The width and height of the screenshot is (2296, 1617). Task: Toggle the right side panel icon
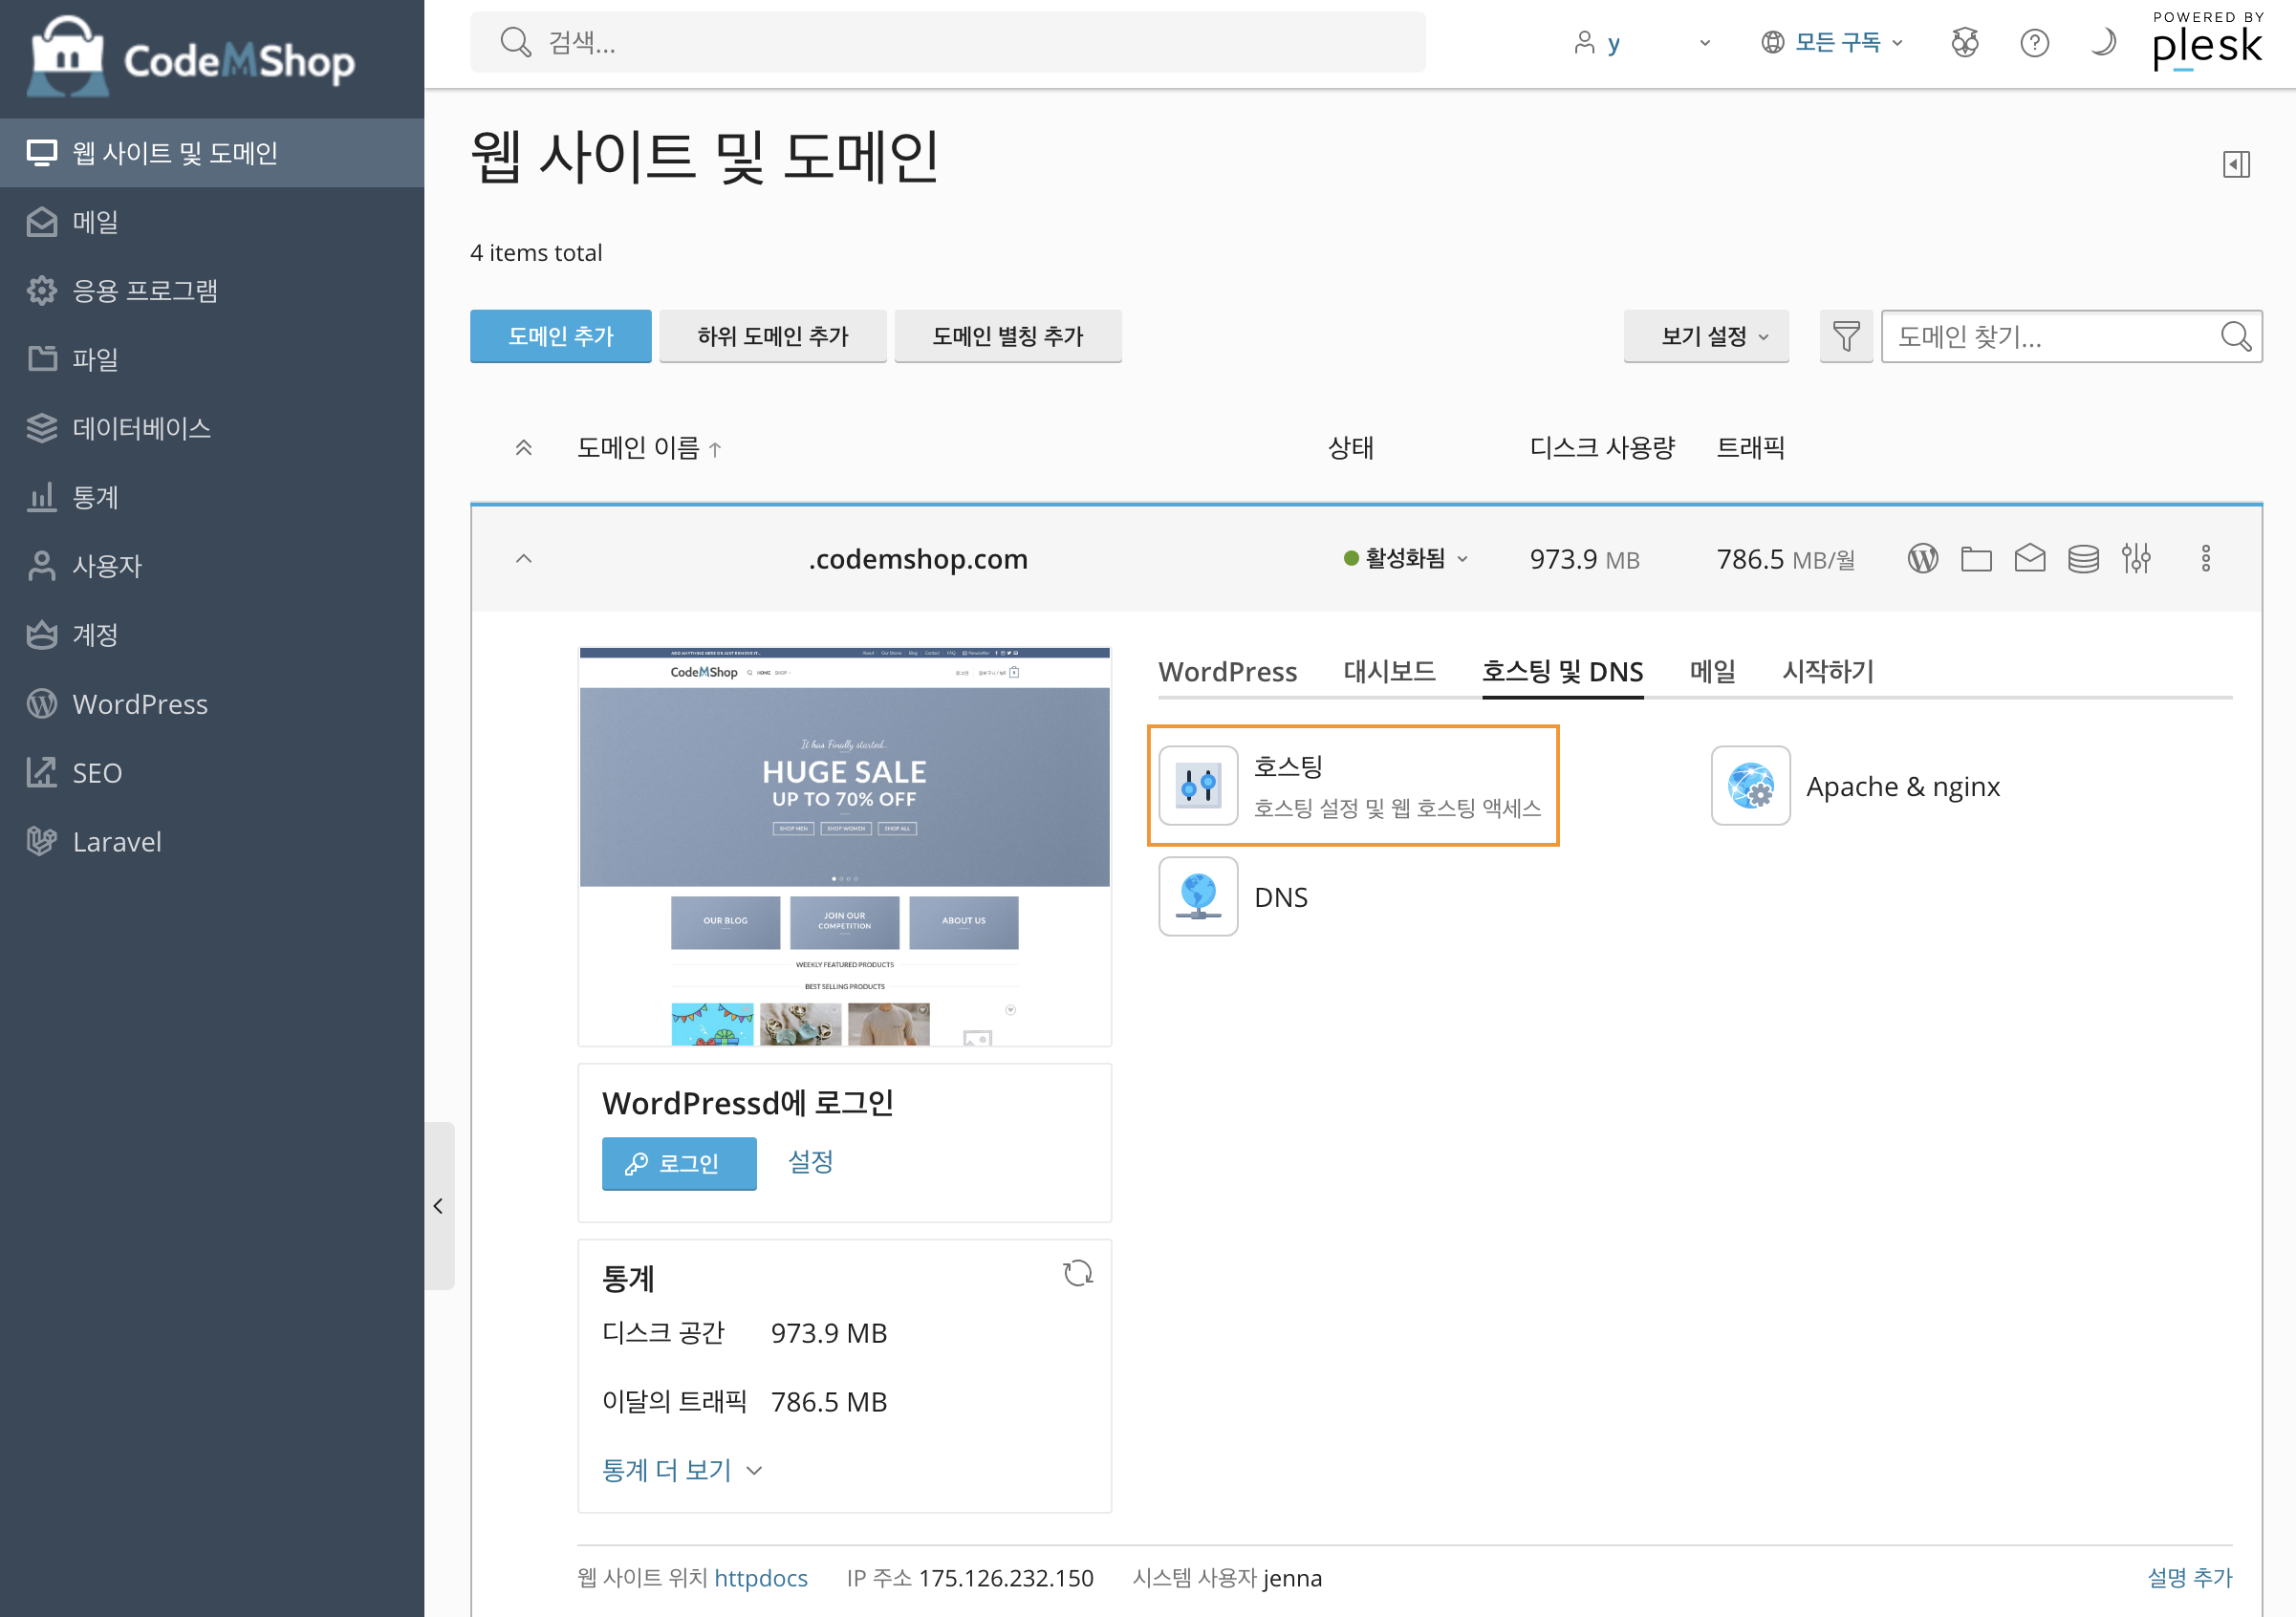pos(2236,164)
